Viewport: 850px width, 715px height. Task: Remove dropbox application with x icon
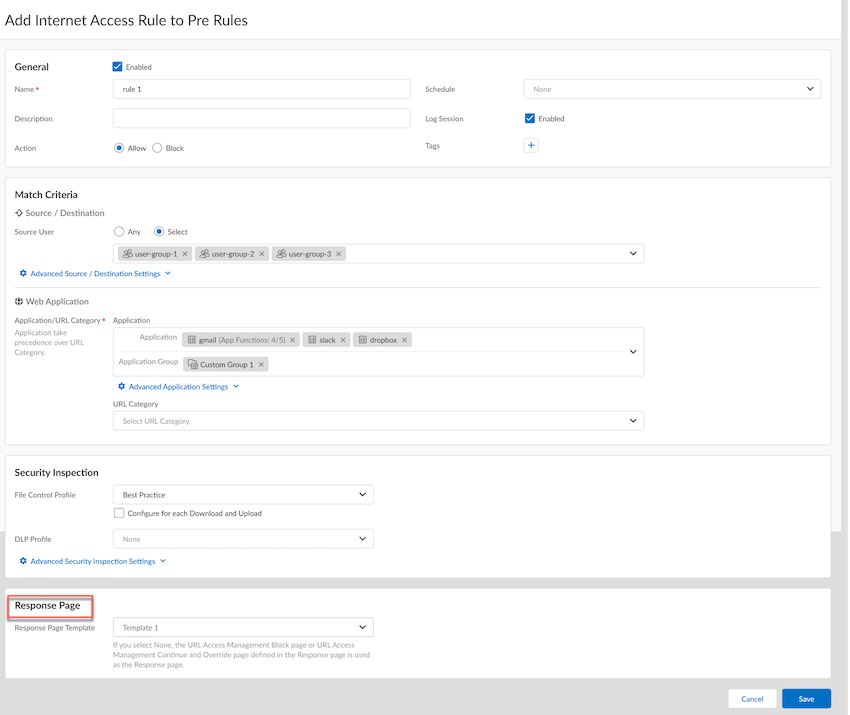[x=404, y=340]
